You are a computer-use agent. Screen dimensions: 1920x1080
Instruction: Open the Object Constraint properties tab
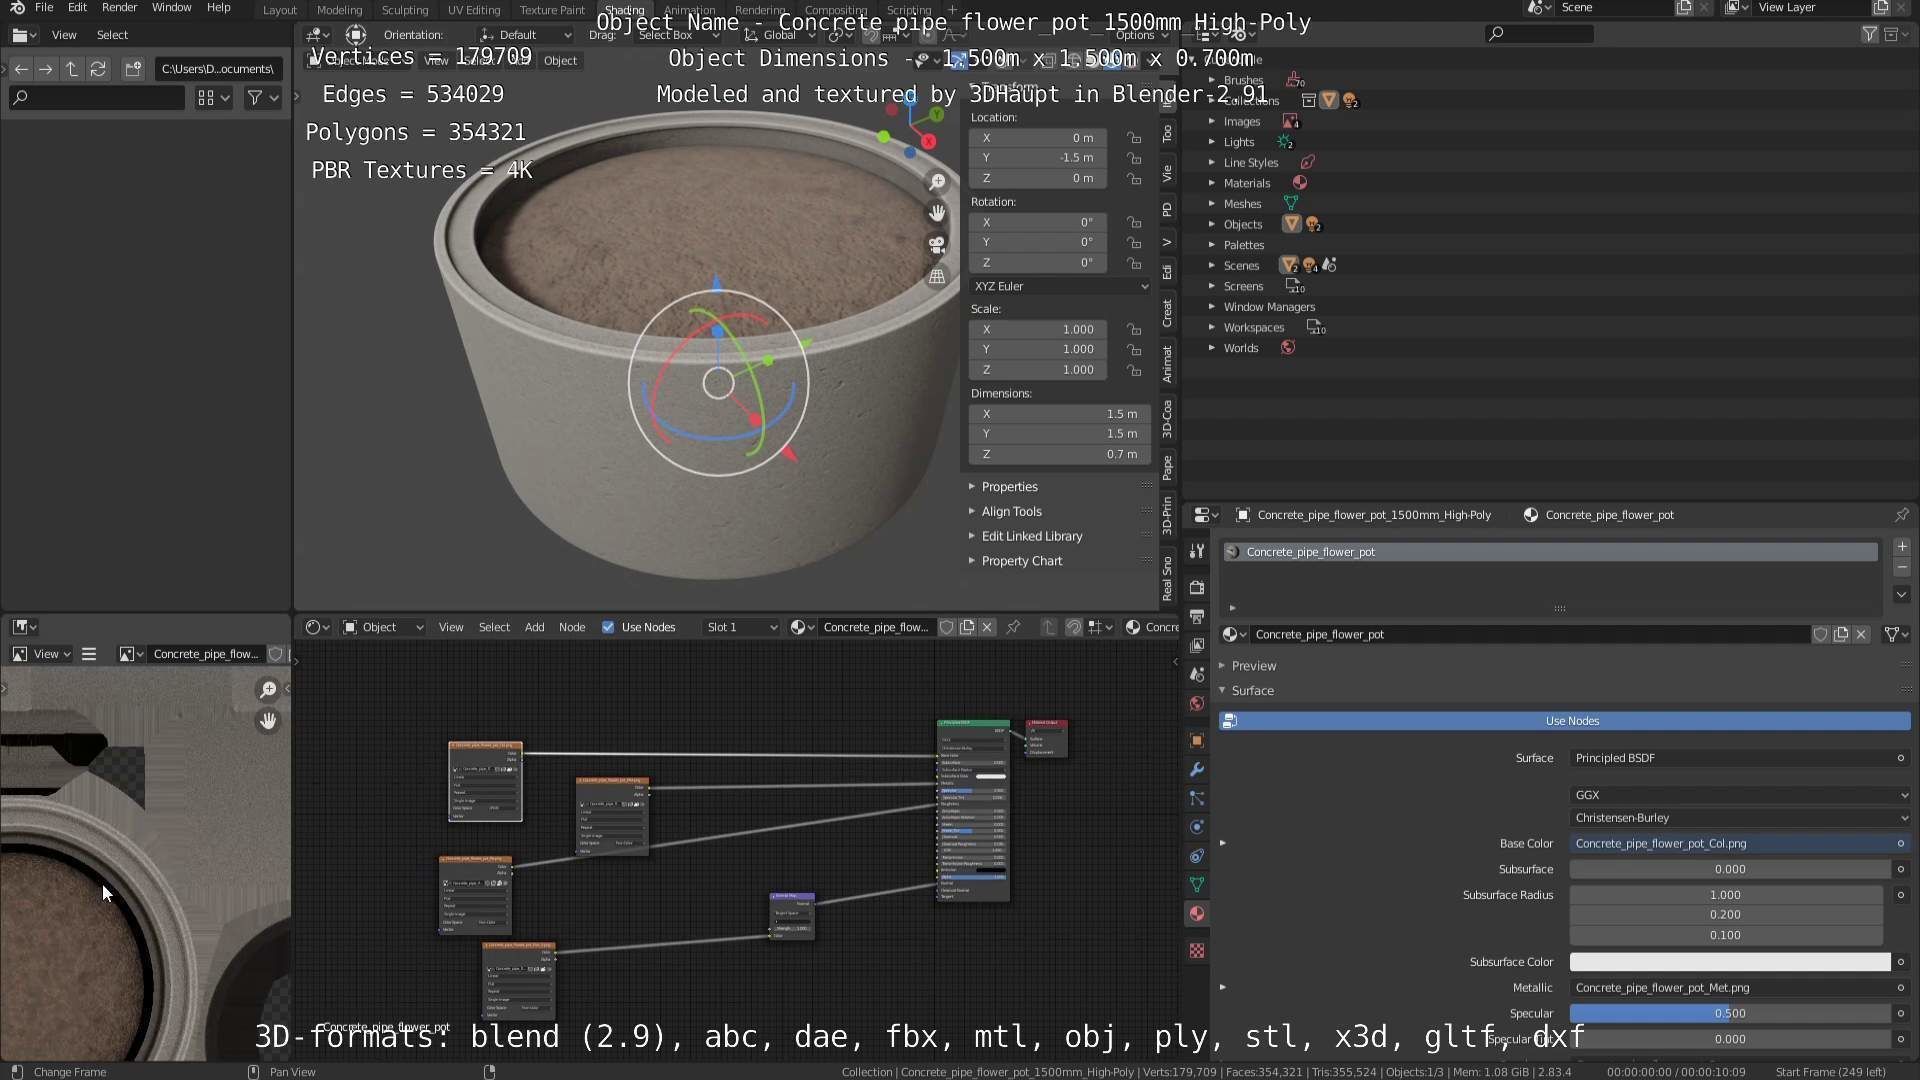coord(1197,856)
